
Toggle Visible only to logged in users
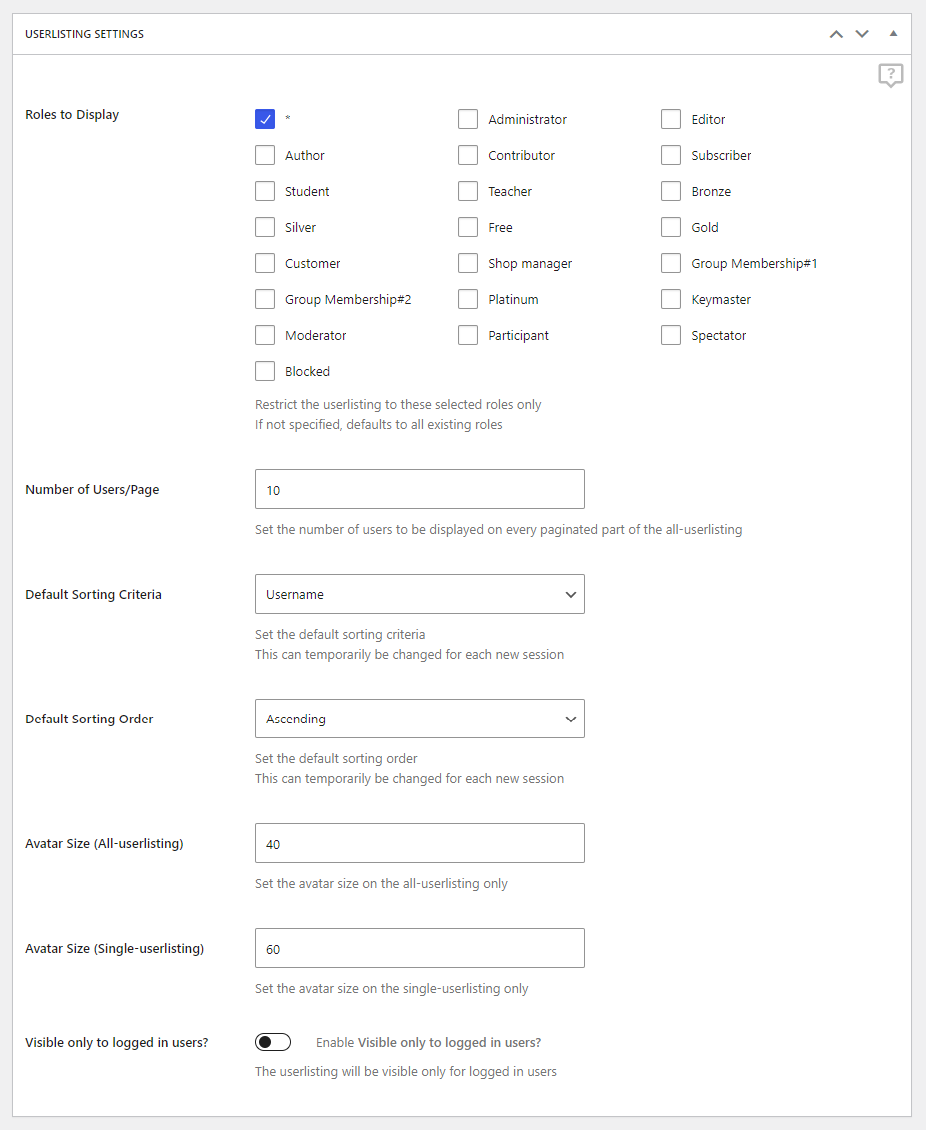[x=273, y=1042]
